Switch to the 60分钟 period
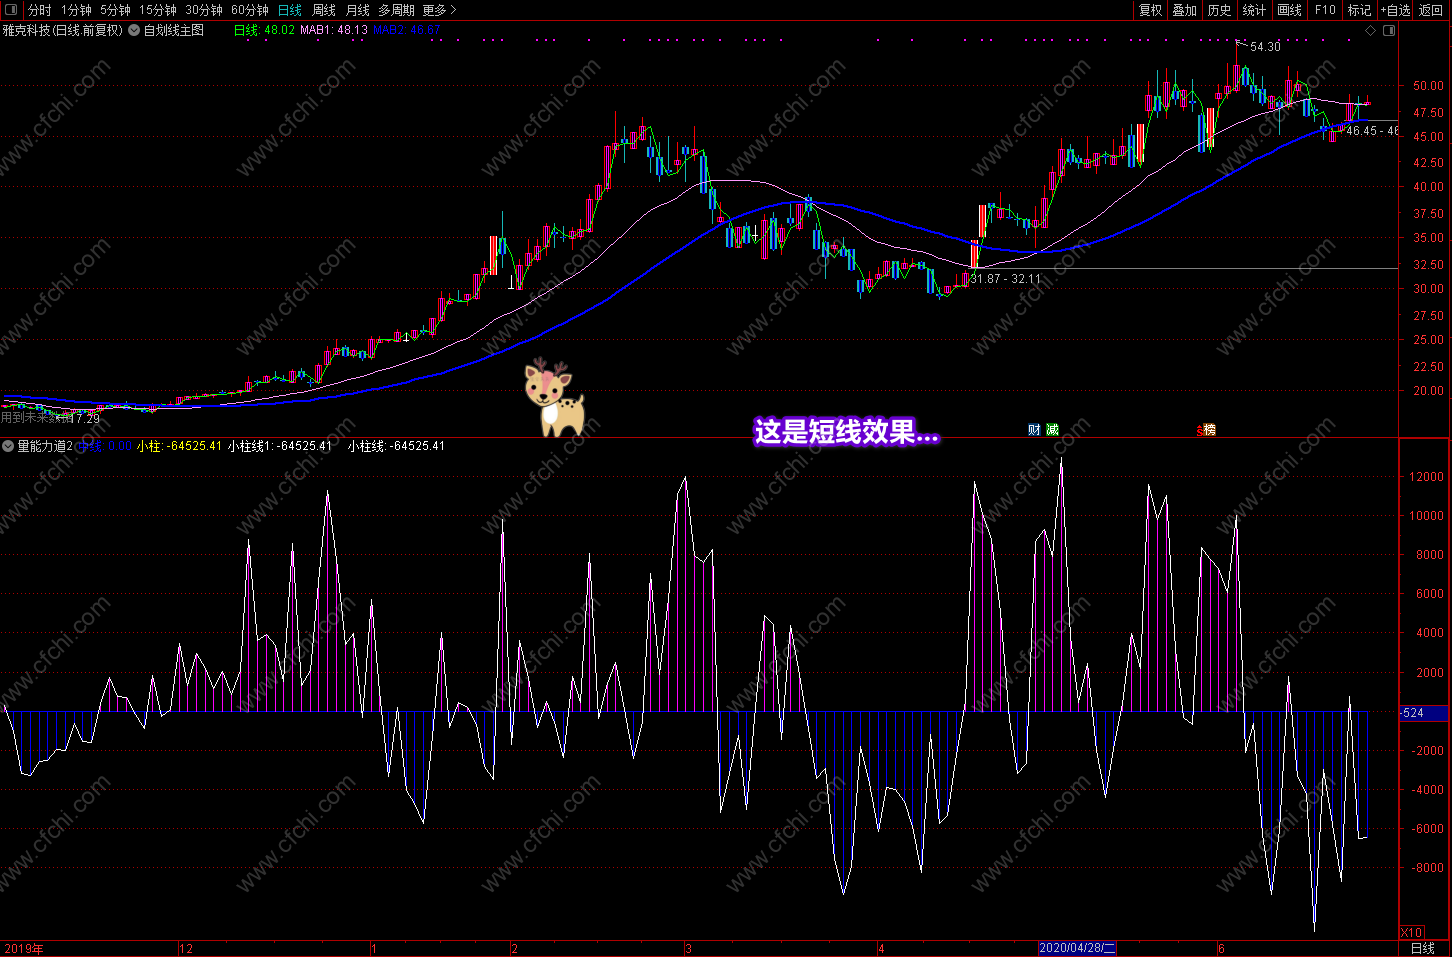The height and width of the screenshot is (957, 1452). click(x=250, y=10)
